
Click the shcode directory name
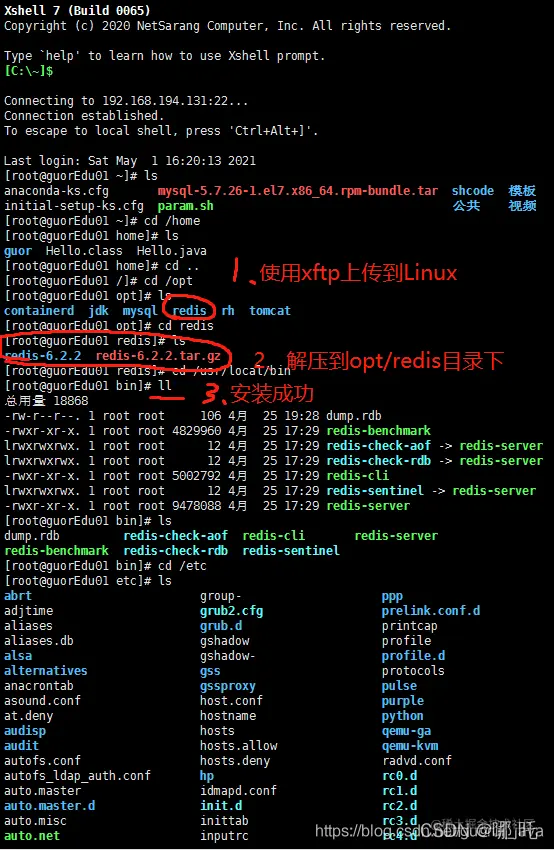(x=473, y=191)
